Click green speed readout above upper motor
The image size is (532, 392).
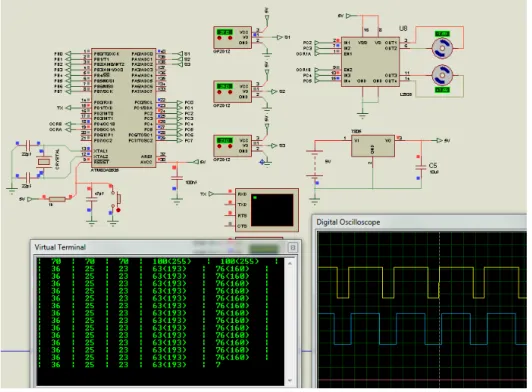click(x=442, y=34)
